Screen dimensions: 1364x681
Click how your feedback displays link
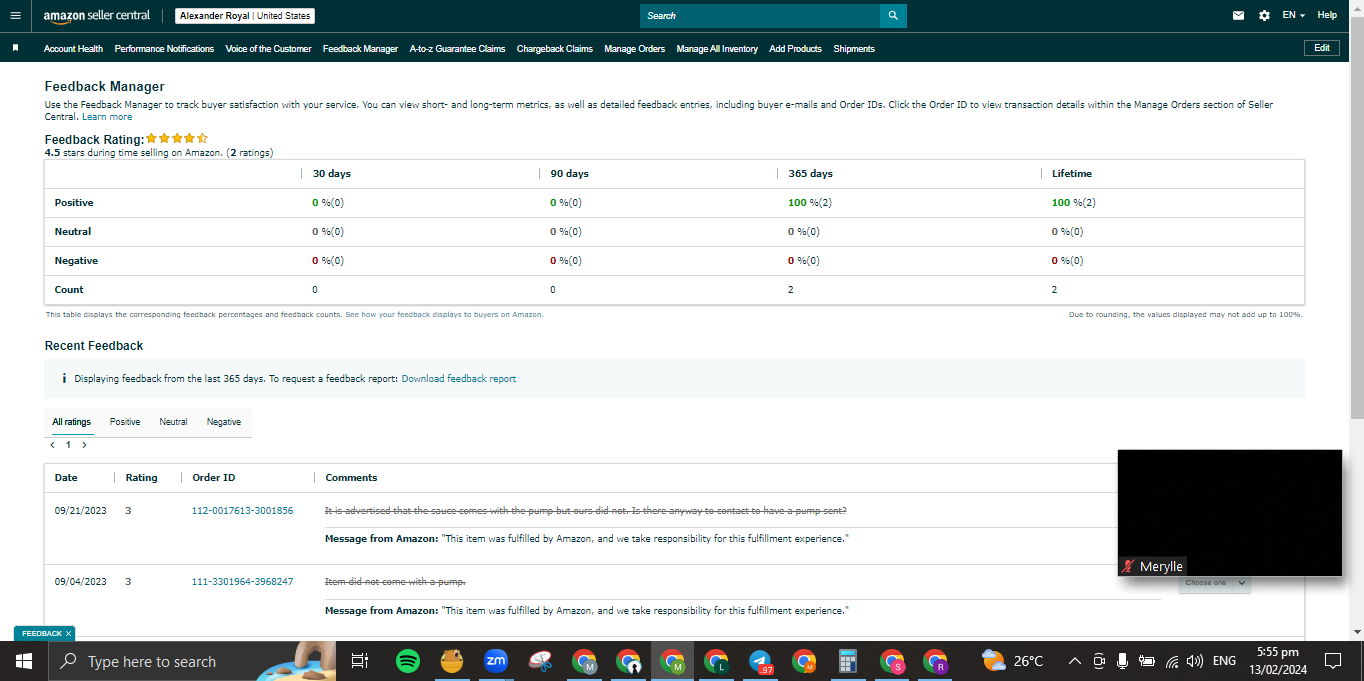click(x=444, y=314)
